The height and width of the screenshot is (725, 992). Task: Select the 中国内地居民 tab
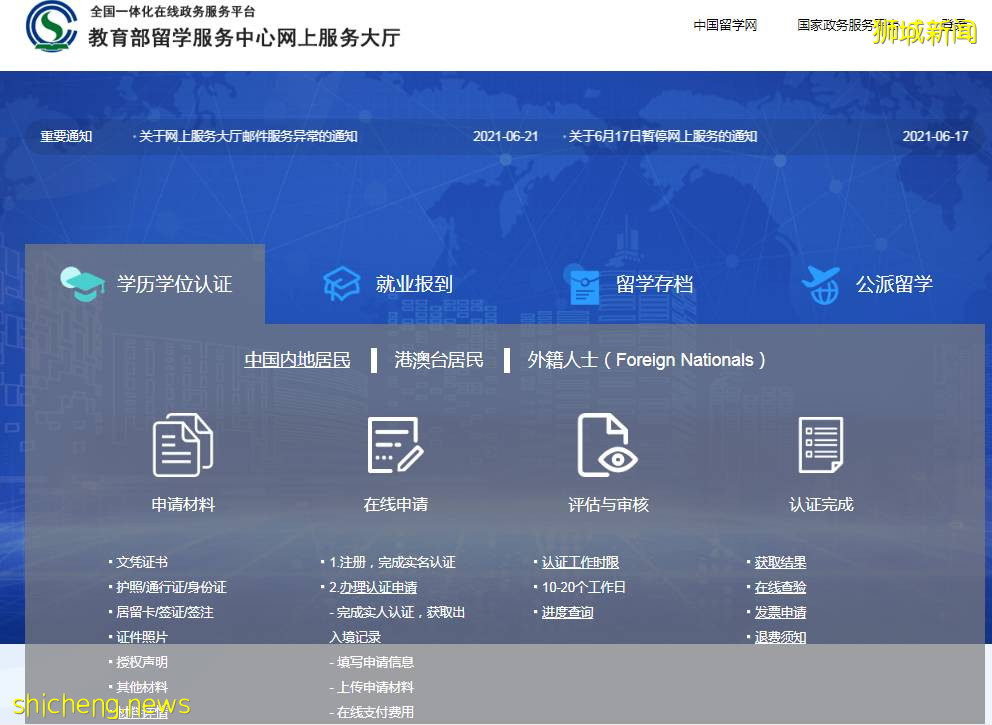[297, 359]
